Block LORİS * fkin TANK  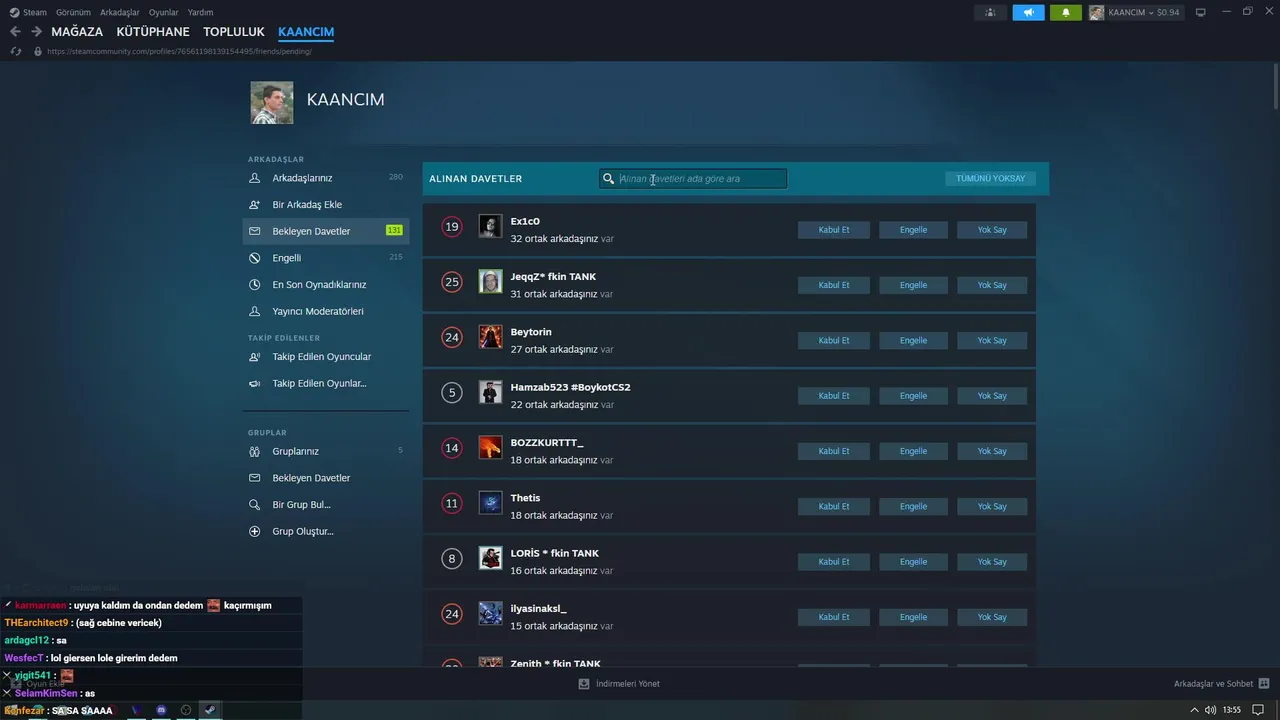pos(913,562)
